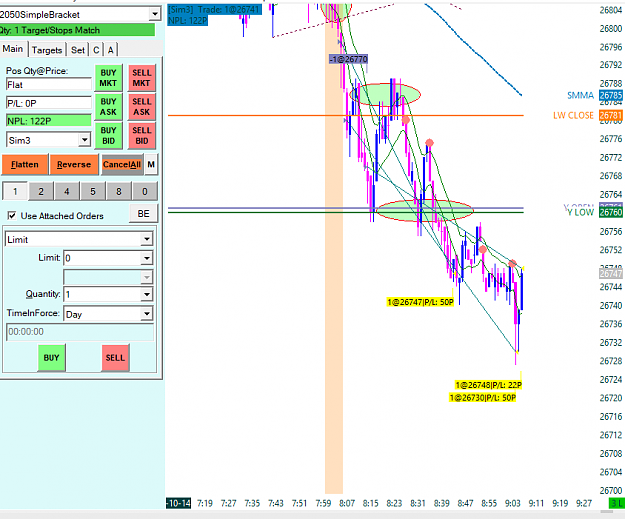
Task: Select quantity preset 1
Action: 15,191
